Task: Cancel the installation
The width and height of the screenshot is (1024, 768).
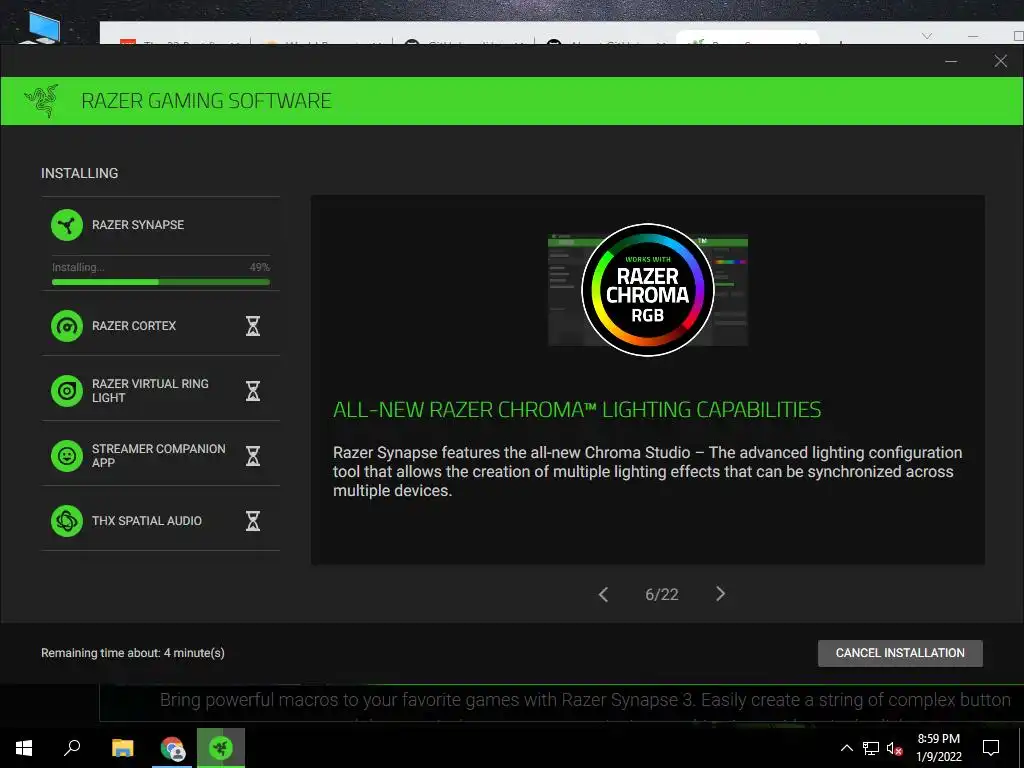Action: pos(900,653)
